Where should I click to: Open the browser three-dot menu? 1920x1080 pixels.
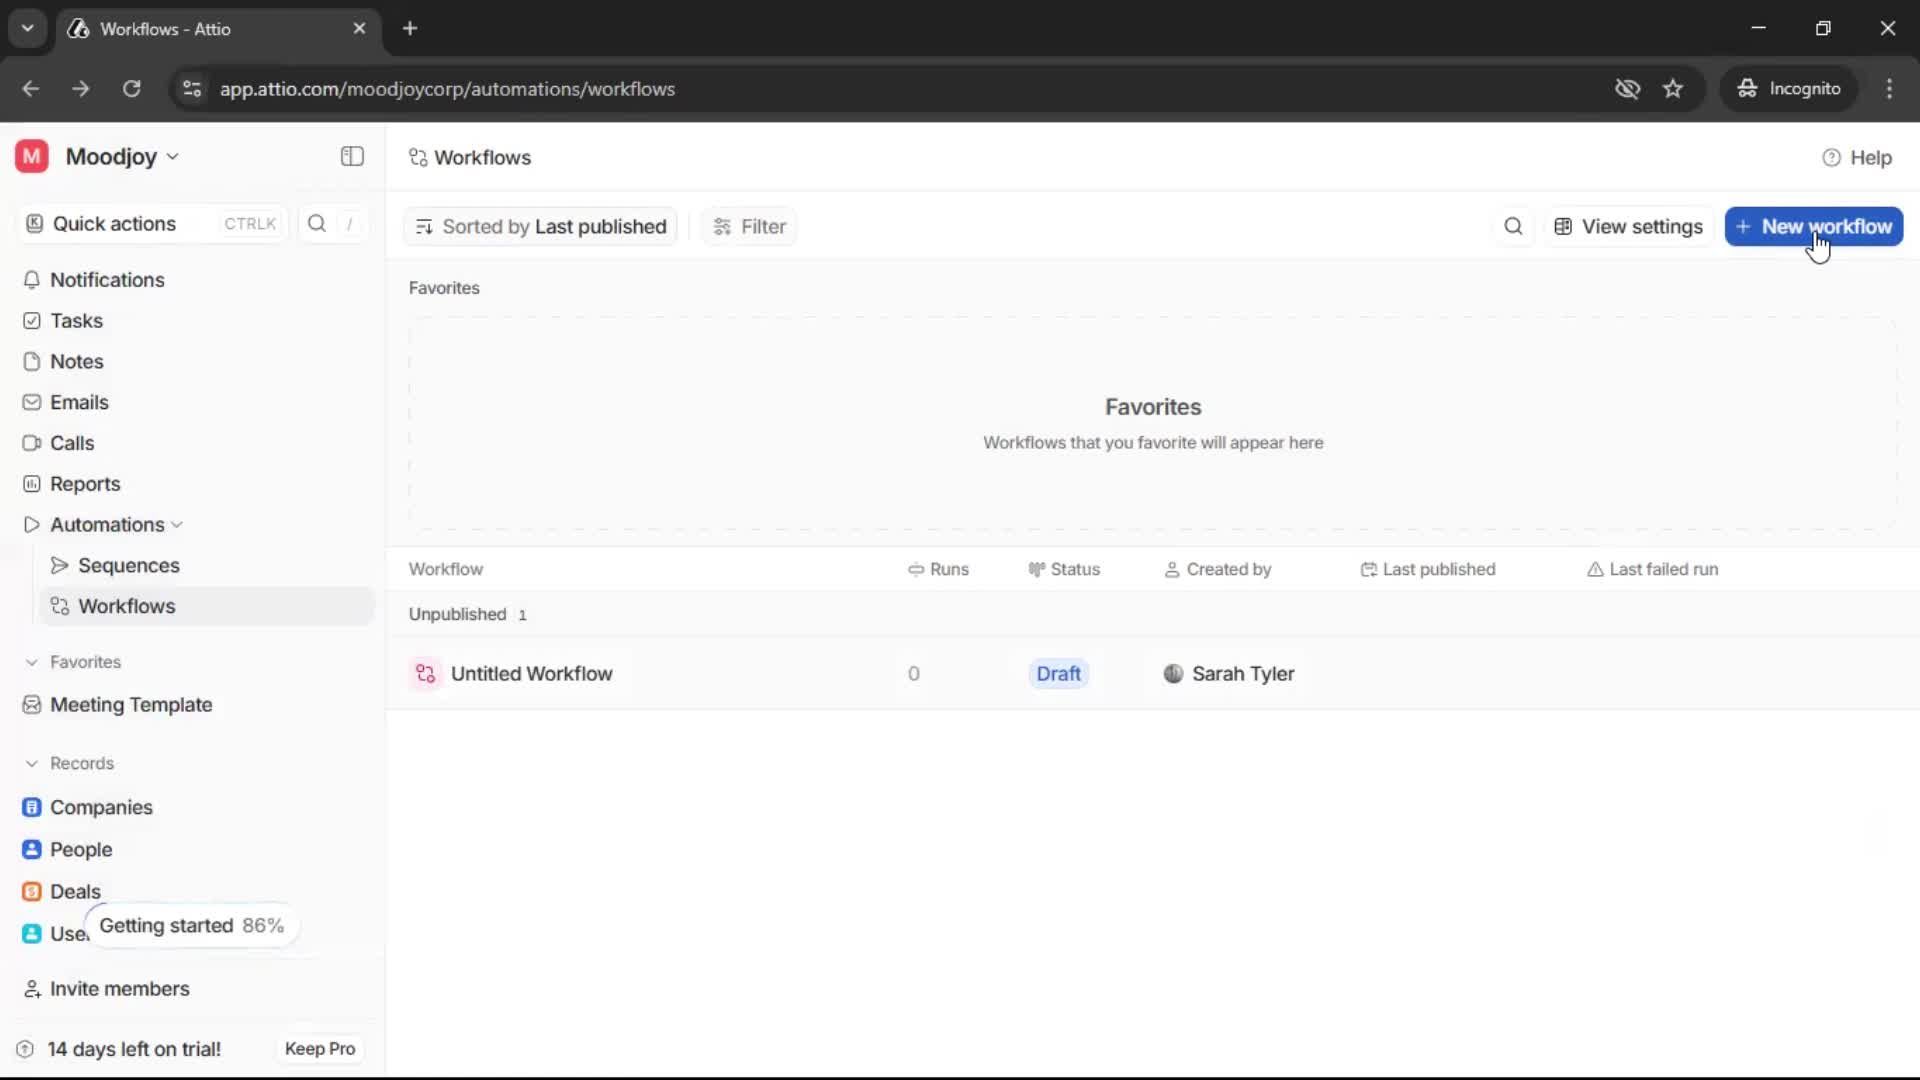click(x=1889, y=89)
